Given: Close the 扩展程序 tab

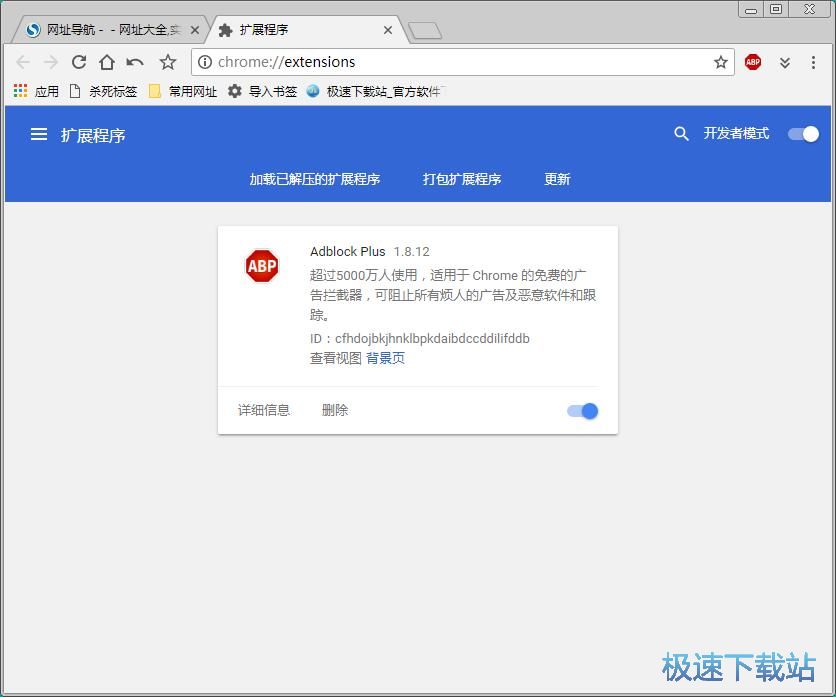Looking at the screenshot, I should tap(388, 30).
